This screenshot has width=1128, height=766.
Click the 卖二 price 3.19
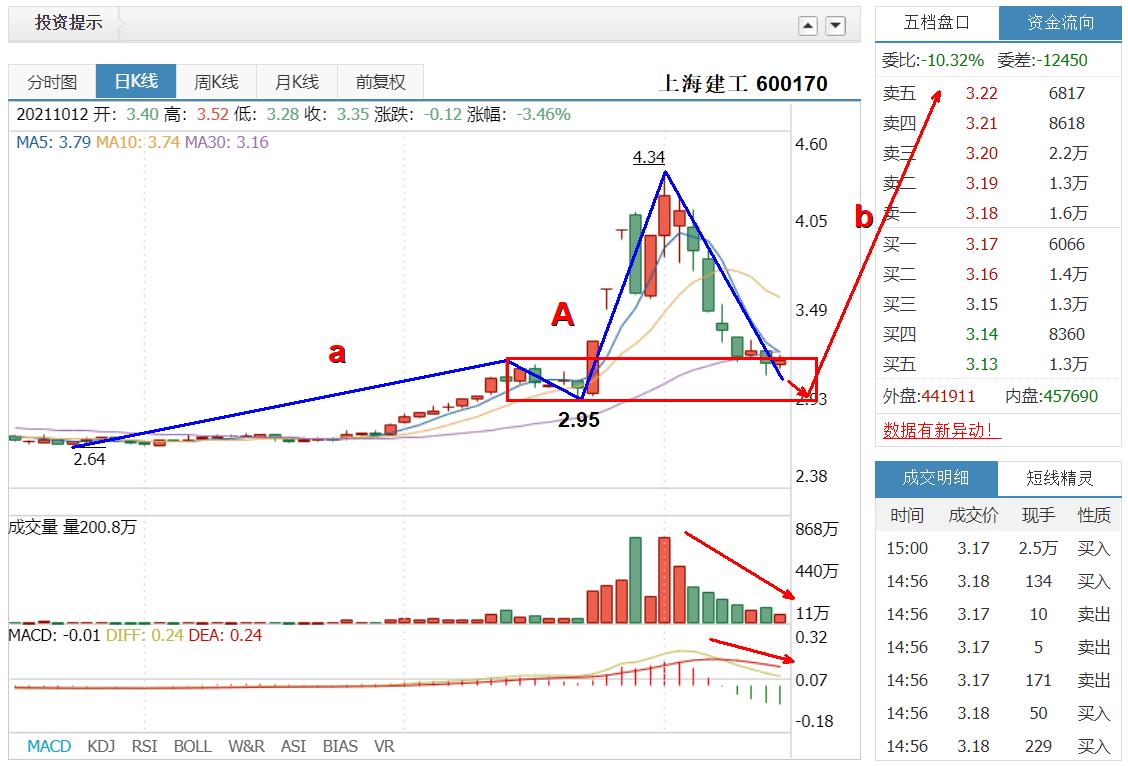(981, 183)
